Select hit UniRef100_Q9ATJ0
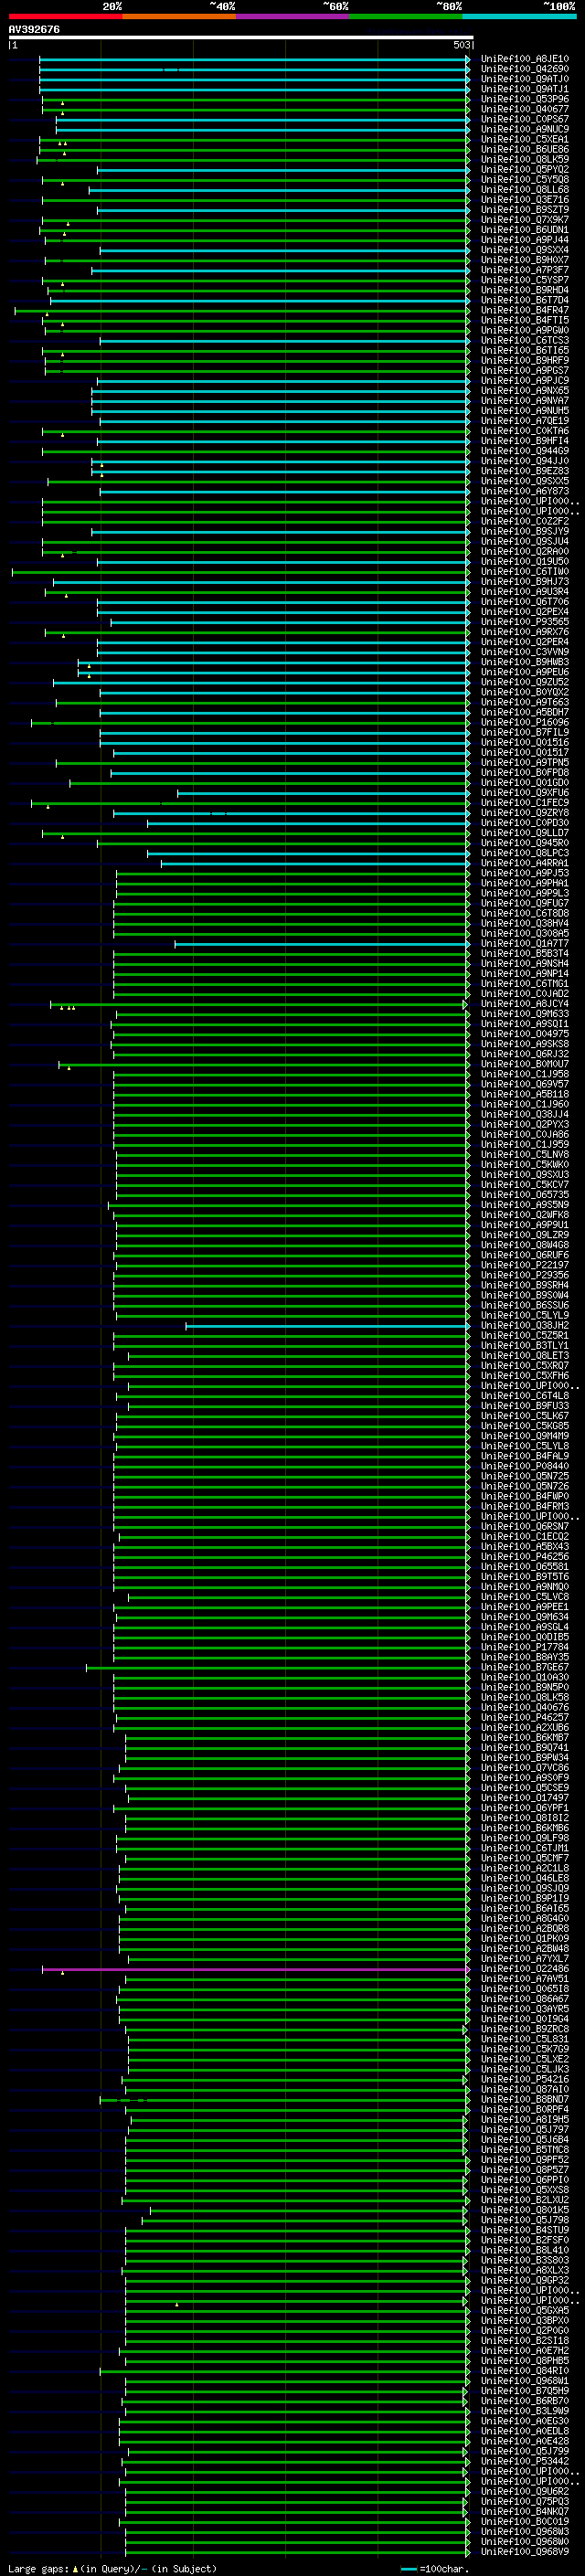The height and width of the screenshot is (2576, 585). pos(525,80)
